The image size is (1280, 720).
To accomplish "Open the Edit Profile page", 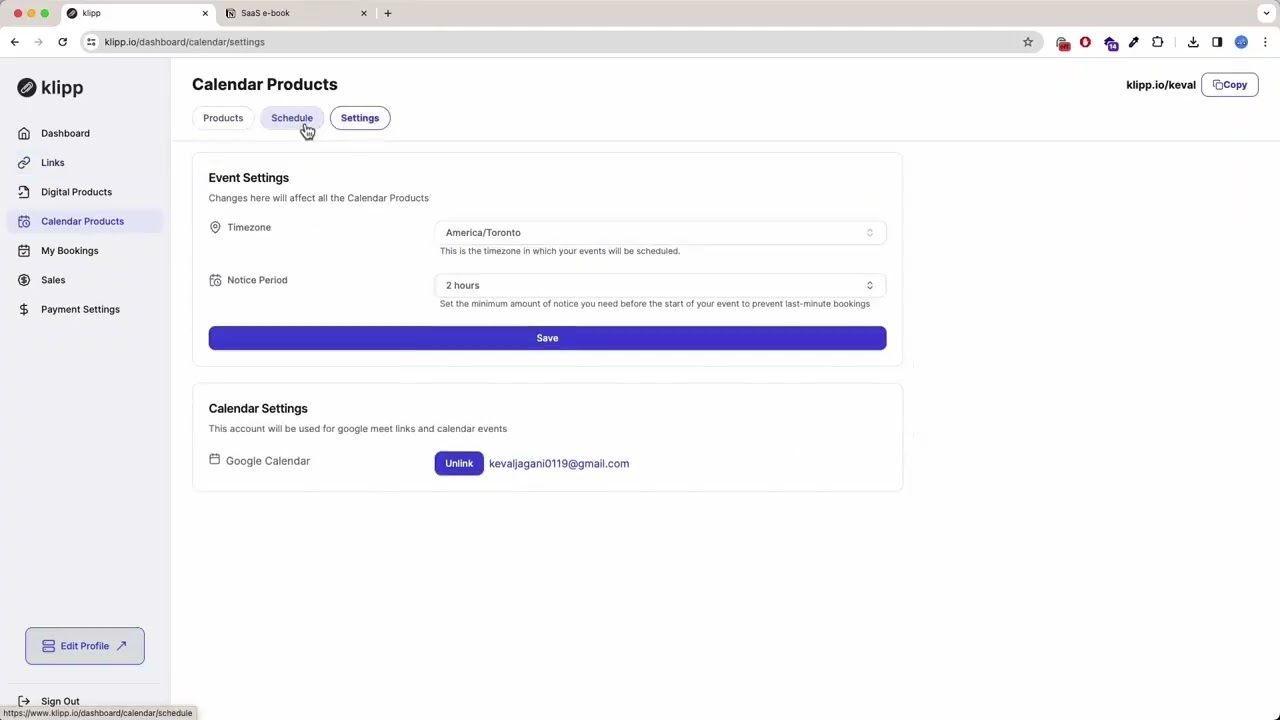I will [84, 645].
